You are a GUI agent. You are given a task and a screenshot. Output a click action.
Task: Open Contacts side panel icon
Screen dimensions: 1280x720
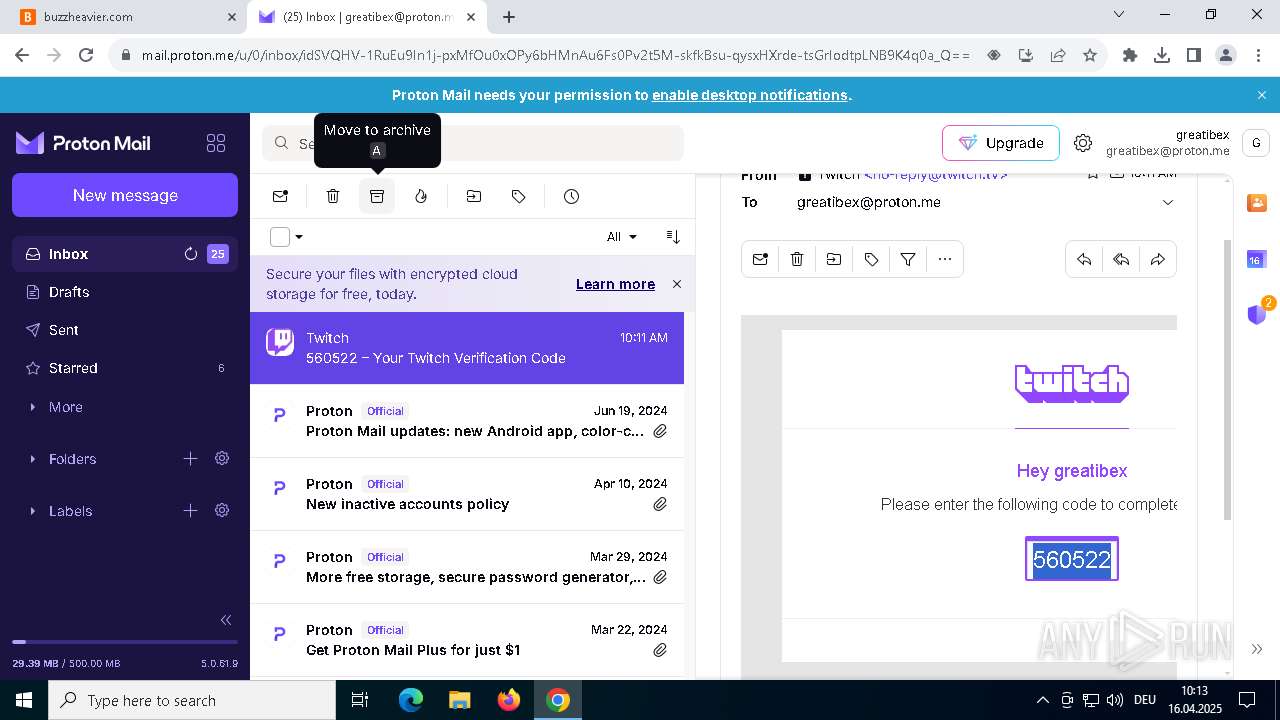pyautogui.click(x=1257, y=203)
